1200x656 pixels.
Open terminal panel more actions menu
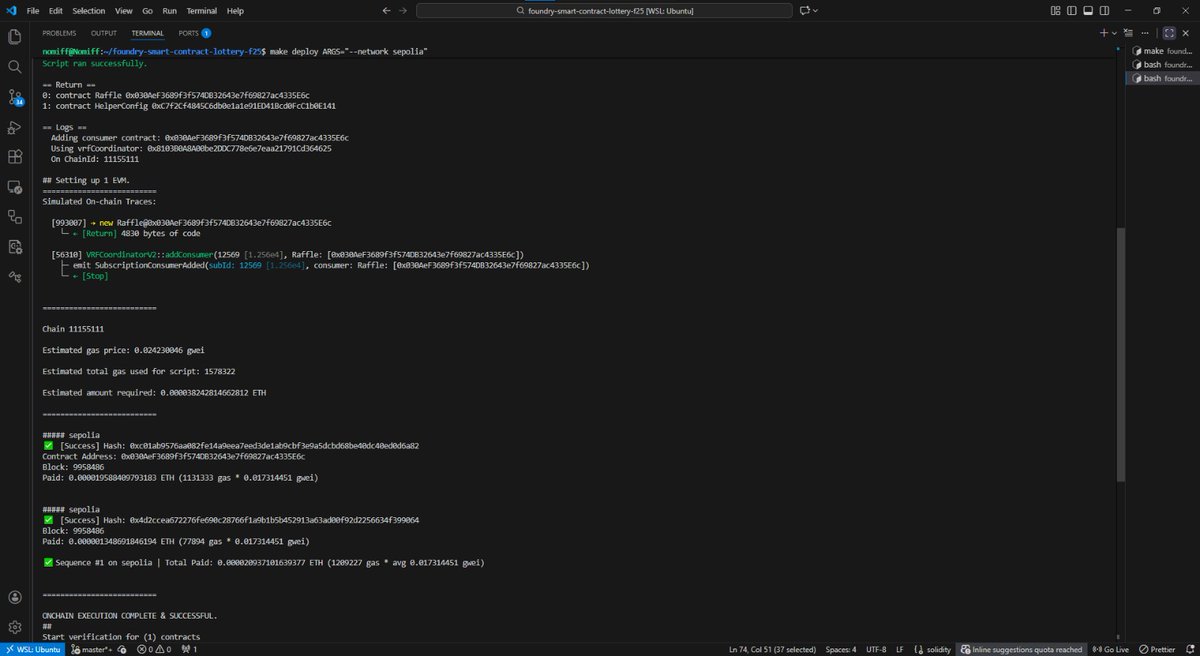pos(1147,33)
